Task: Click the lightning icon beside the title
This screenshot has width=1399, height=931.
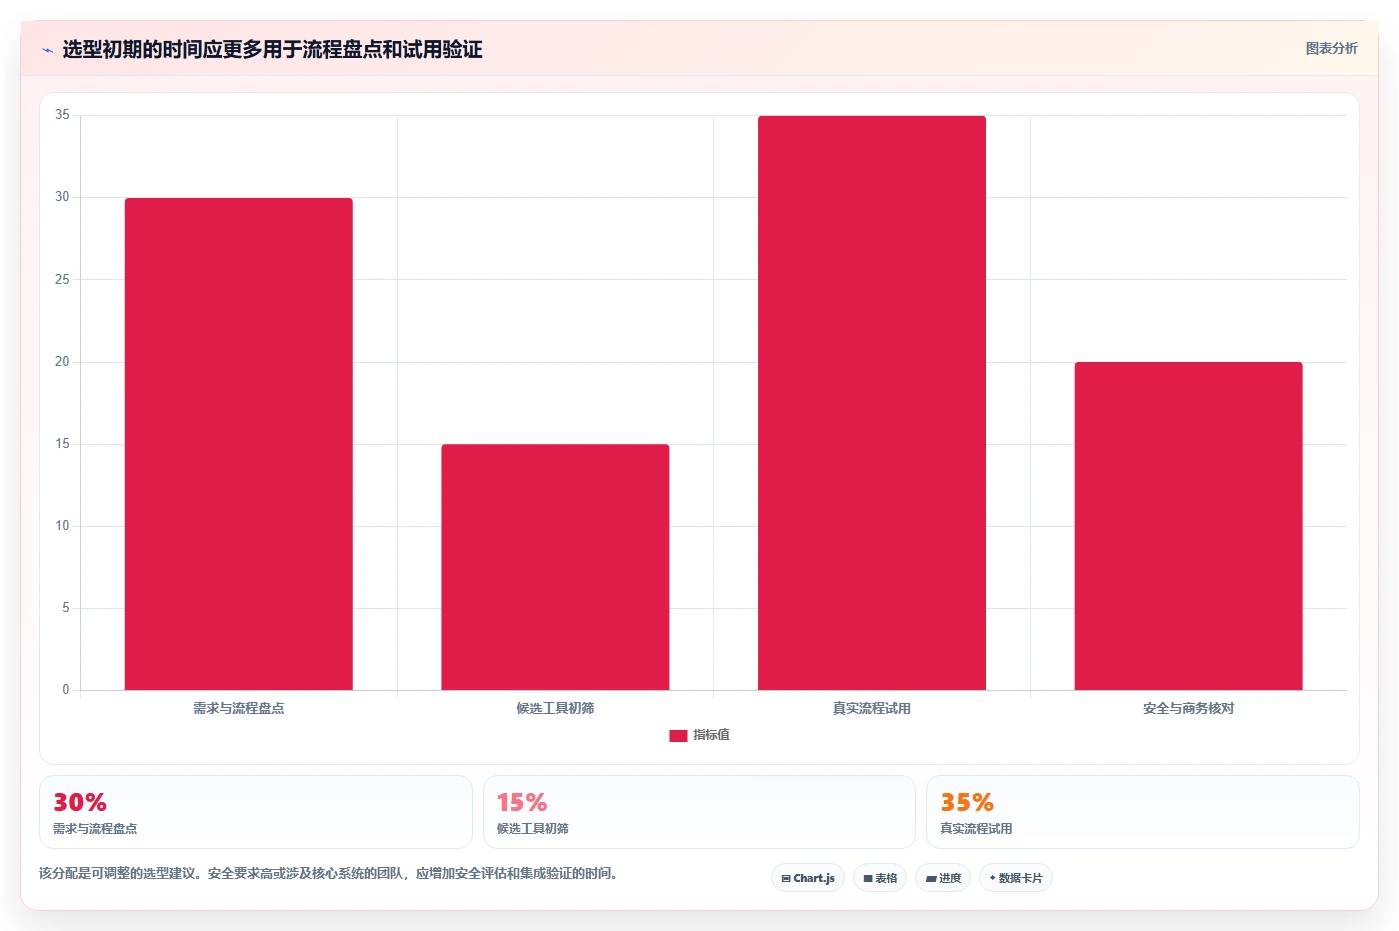Action: 47,50
